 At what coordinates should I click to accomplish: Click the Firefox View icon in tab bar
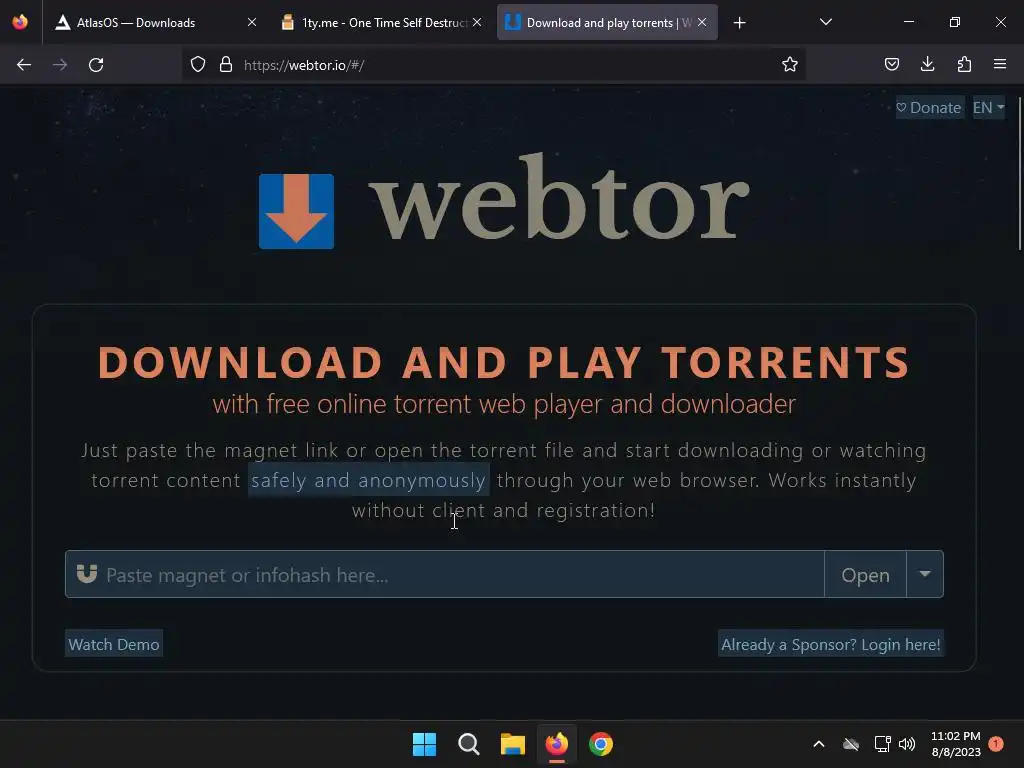pyautogui.click(x=20, y=22)
